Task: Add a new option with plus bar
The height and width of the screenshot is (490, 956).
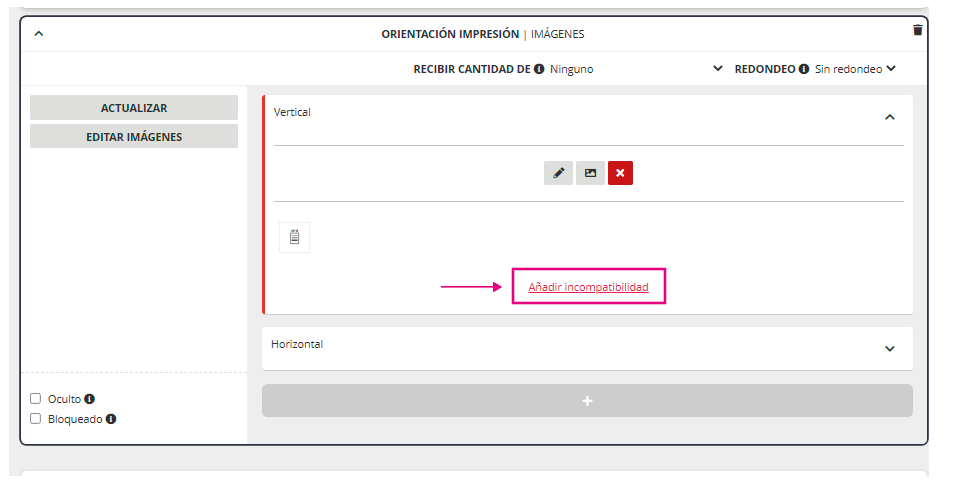Action: (x=587, y=401)
